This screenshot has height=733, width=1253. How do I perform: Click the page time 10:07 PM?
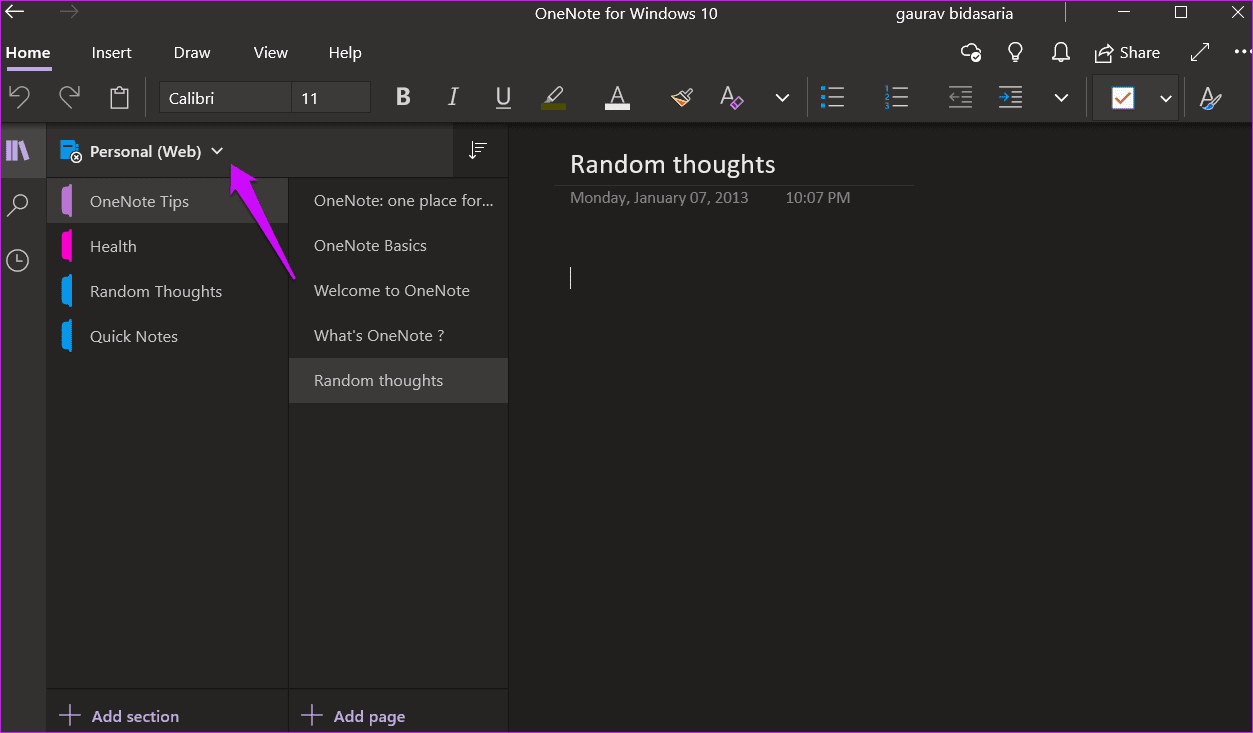818,198
